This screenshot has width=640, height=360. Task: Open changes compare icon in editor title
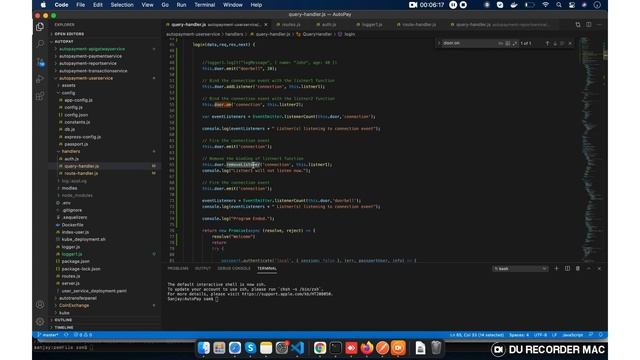pyautogui.click(x=578, y=24)
